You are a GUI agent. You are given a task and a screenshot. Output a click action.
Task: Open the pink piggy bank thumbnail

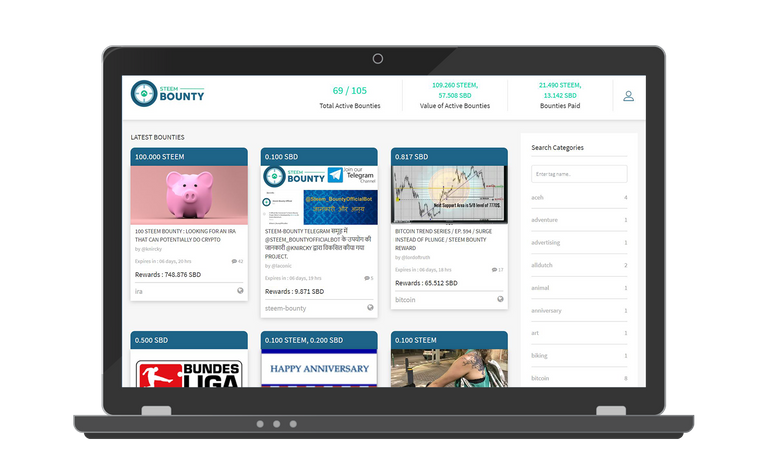[x=189, y=195]
